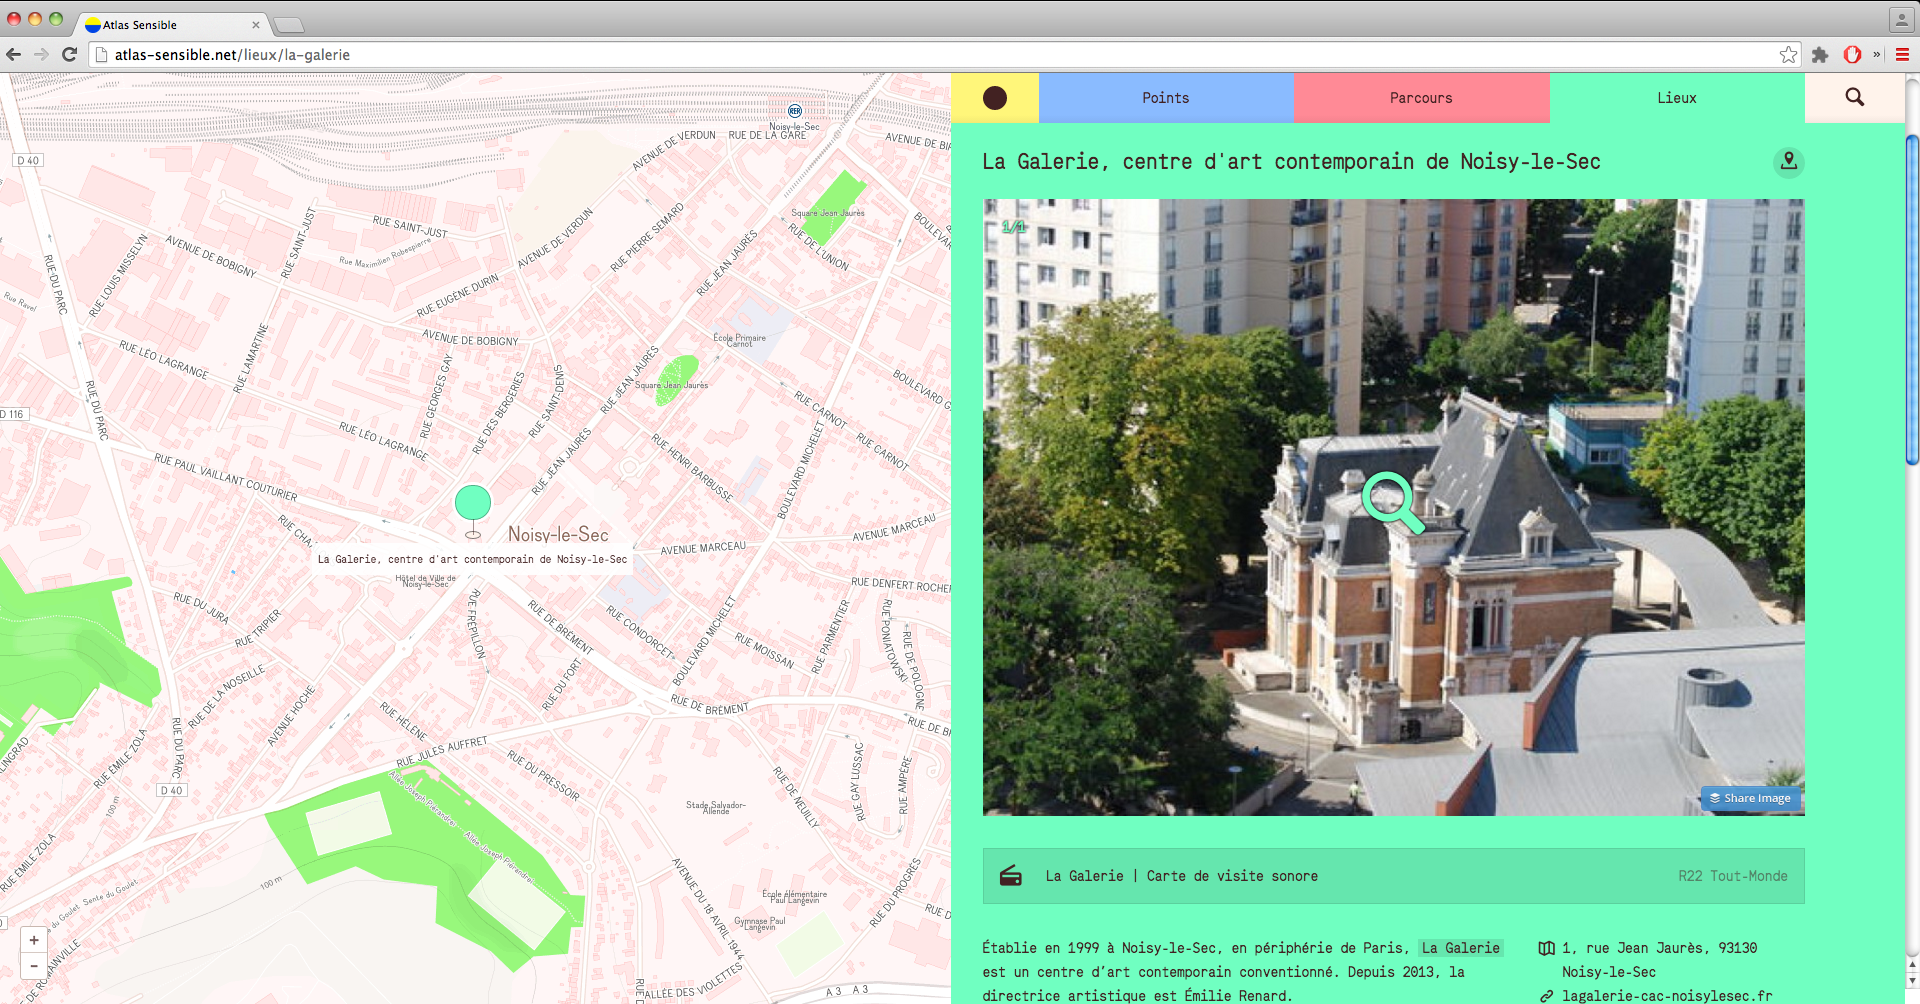Viewport: 1920px width, 1004px height.
Task: Click the Noisy-le-Sec town label on map
Action: (558, 534)
